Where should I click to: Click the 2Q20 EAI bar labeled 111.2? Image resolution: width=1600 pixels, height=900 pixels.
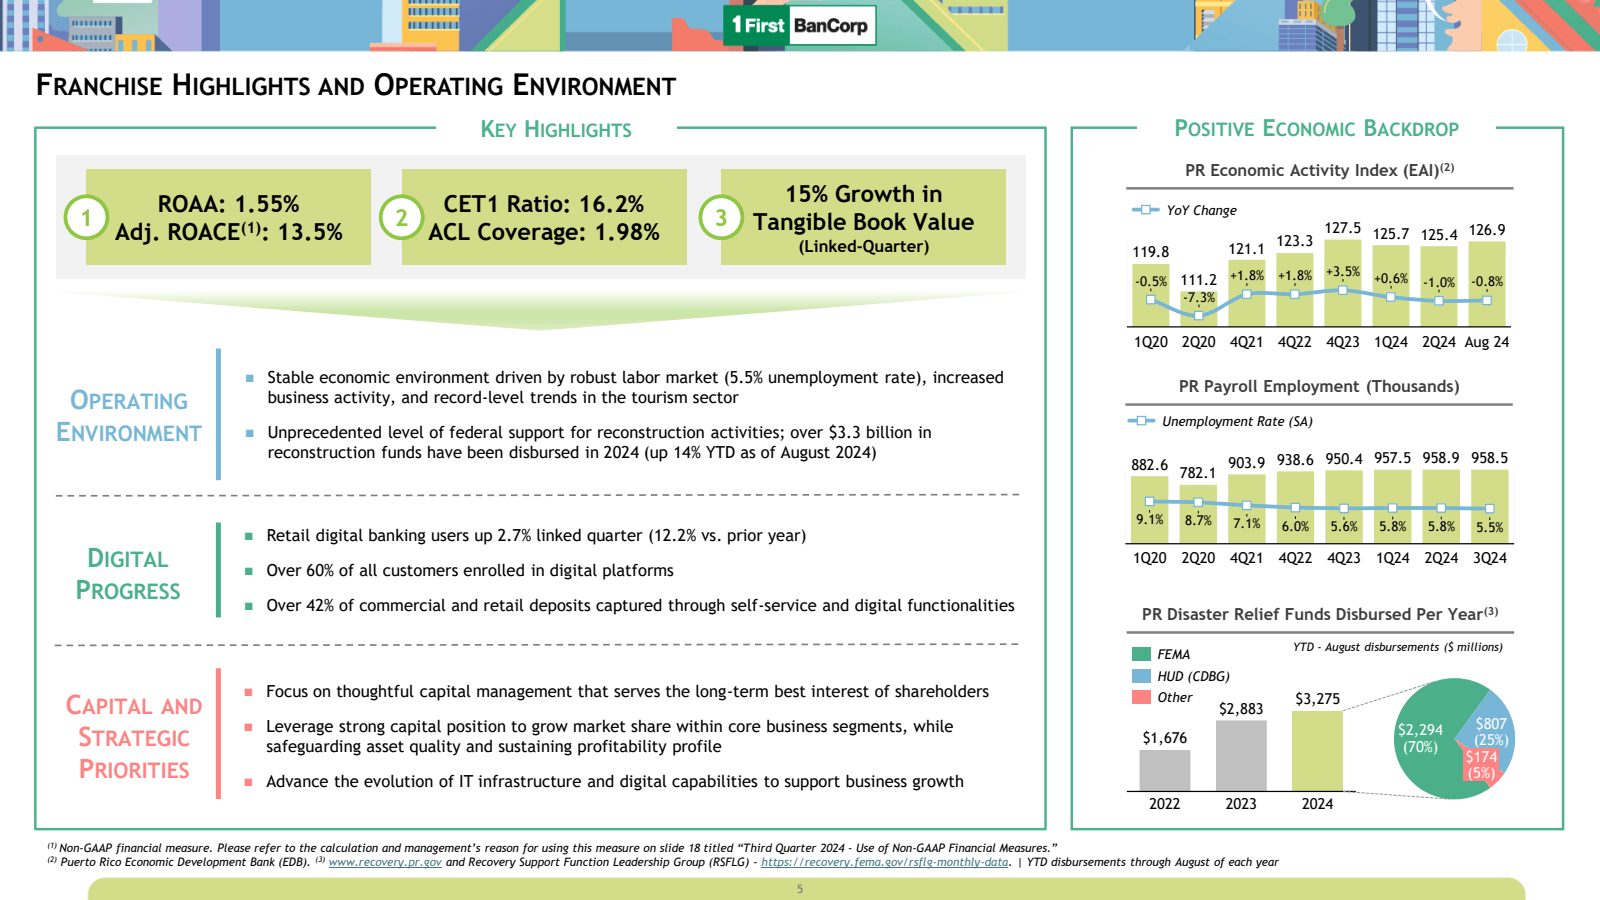click(x=1198, y=308)
